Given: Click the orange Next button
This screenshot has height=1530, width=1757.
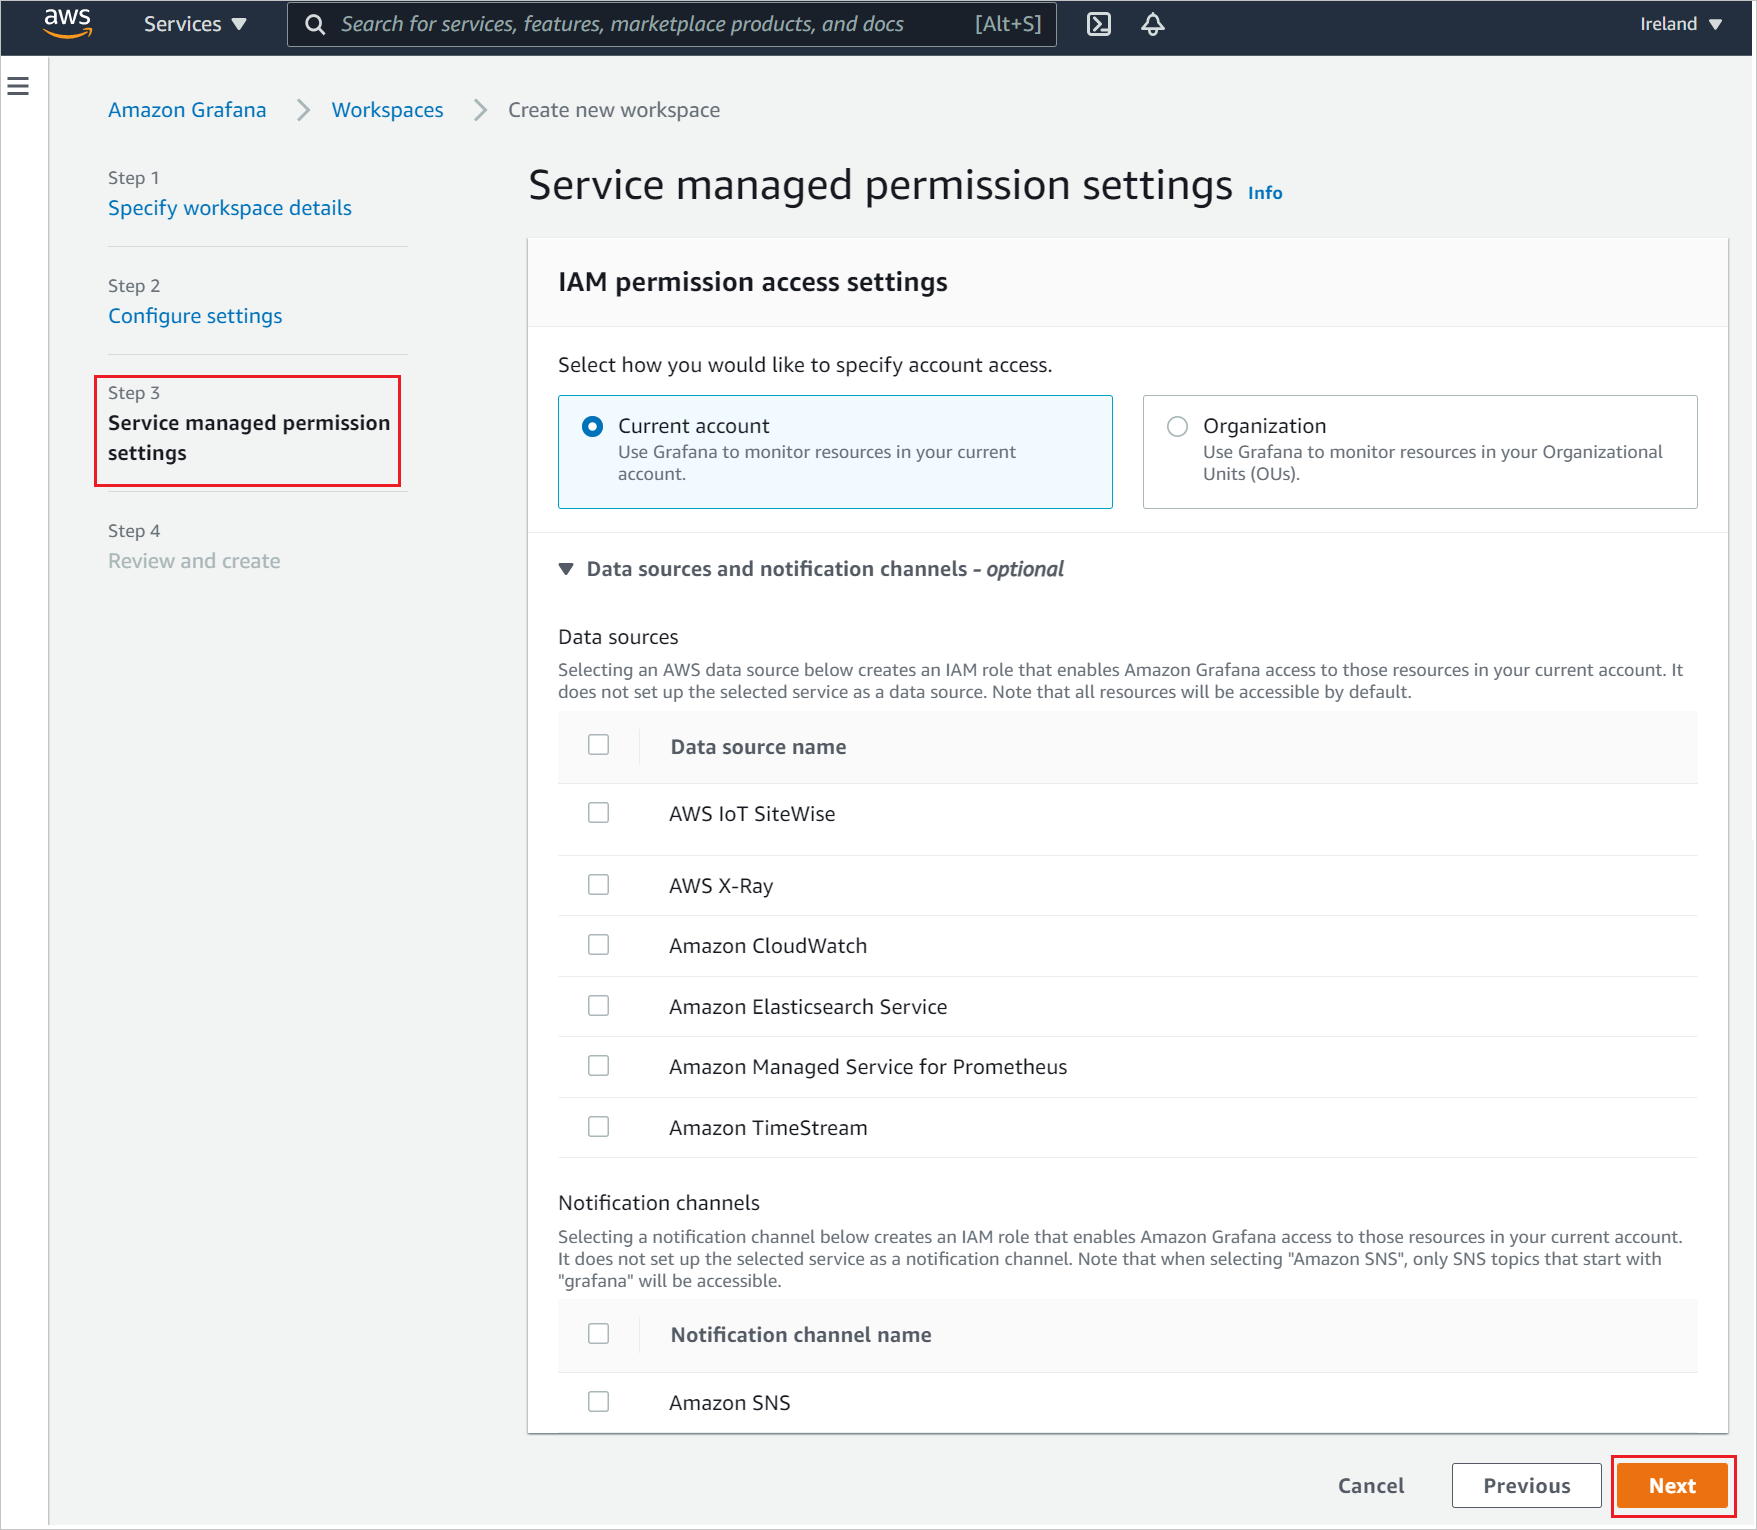Looking at the screenshot, I should click(x=1673, y=1486).
